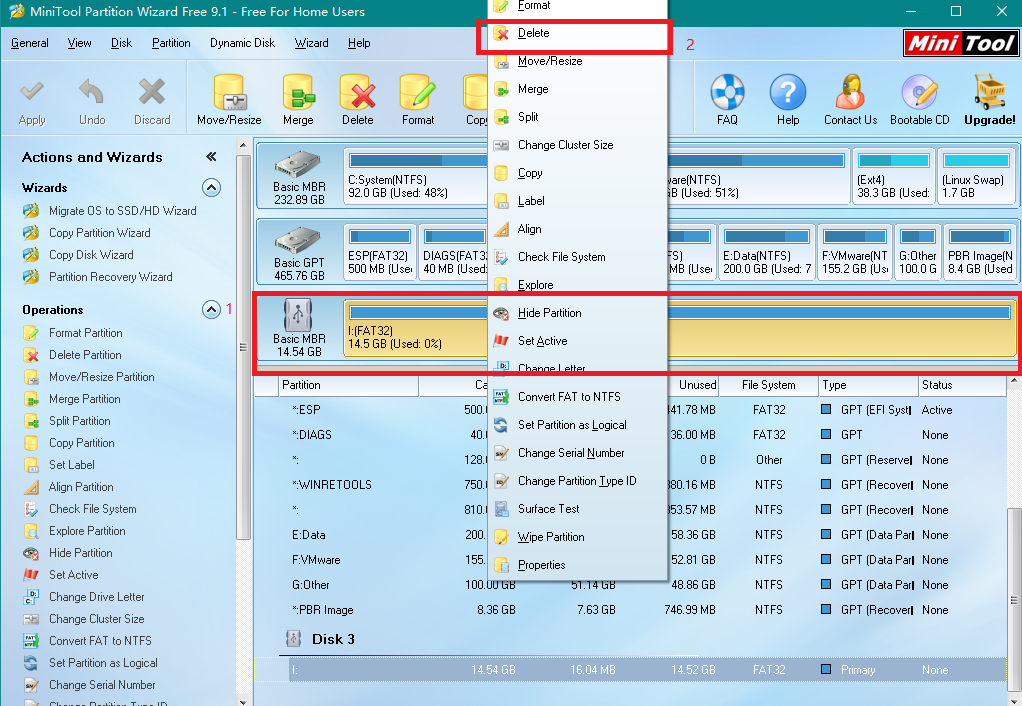Click the Status column header
The width and height of the screenshot is (1022, 706).
click(962, 385)
